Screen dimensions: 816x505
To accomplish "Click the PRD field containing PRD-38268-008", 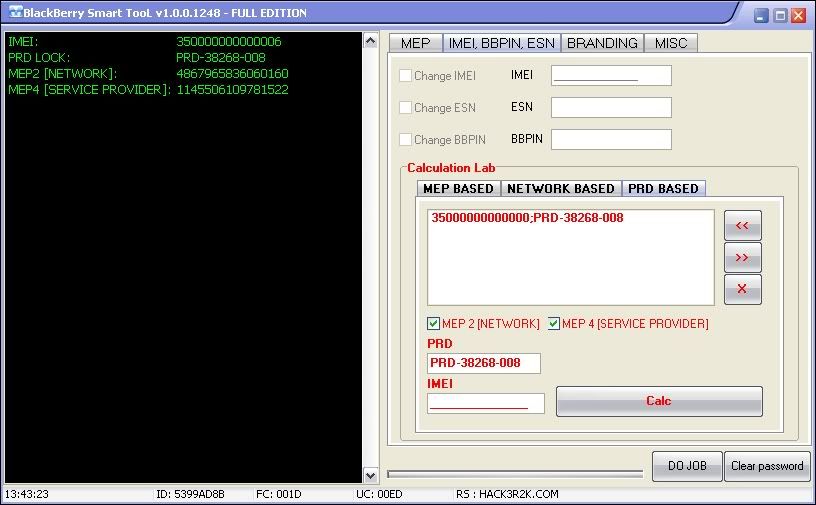I will 484,363.
